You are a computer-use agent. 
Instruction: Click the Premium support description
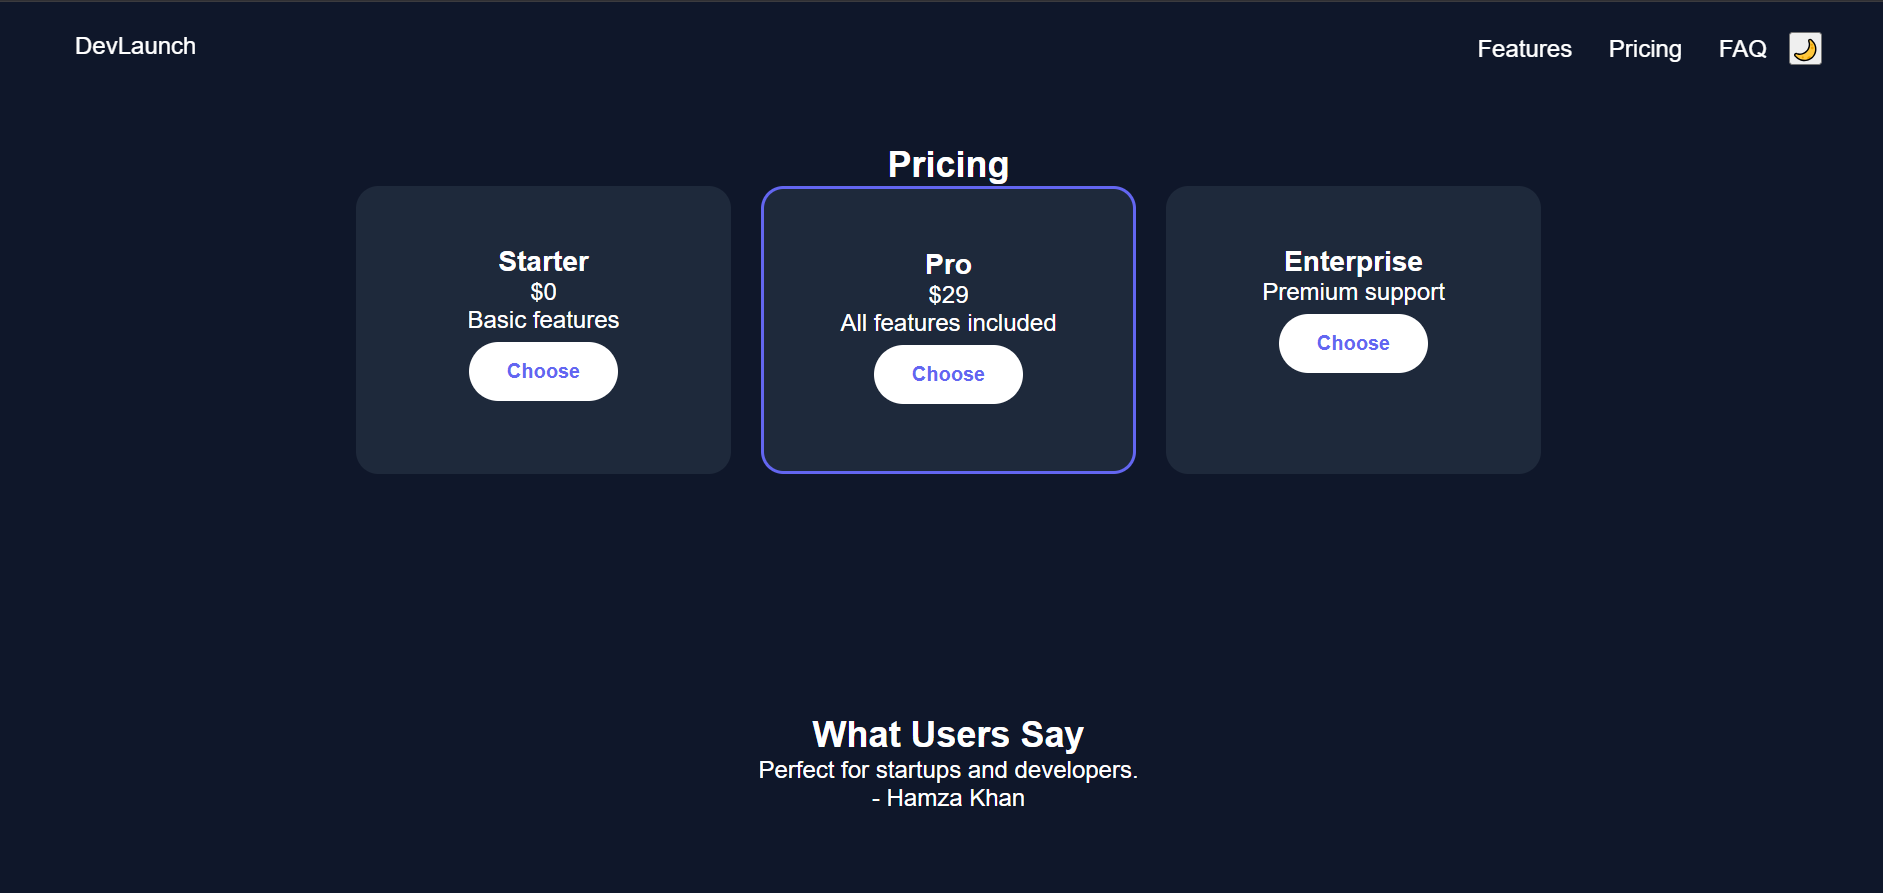click(x=1352, y=292)
